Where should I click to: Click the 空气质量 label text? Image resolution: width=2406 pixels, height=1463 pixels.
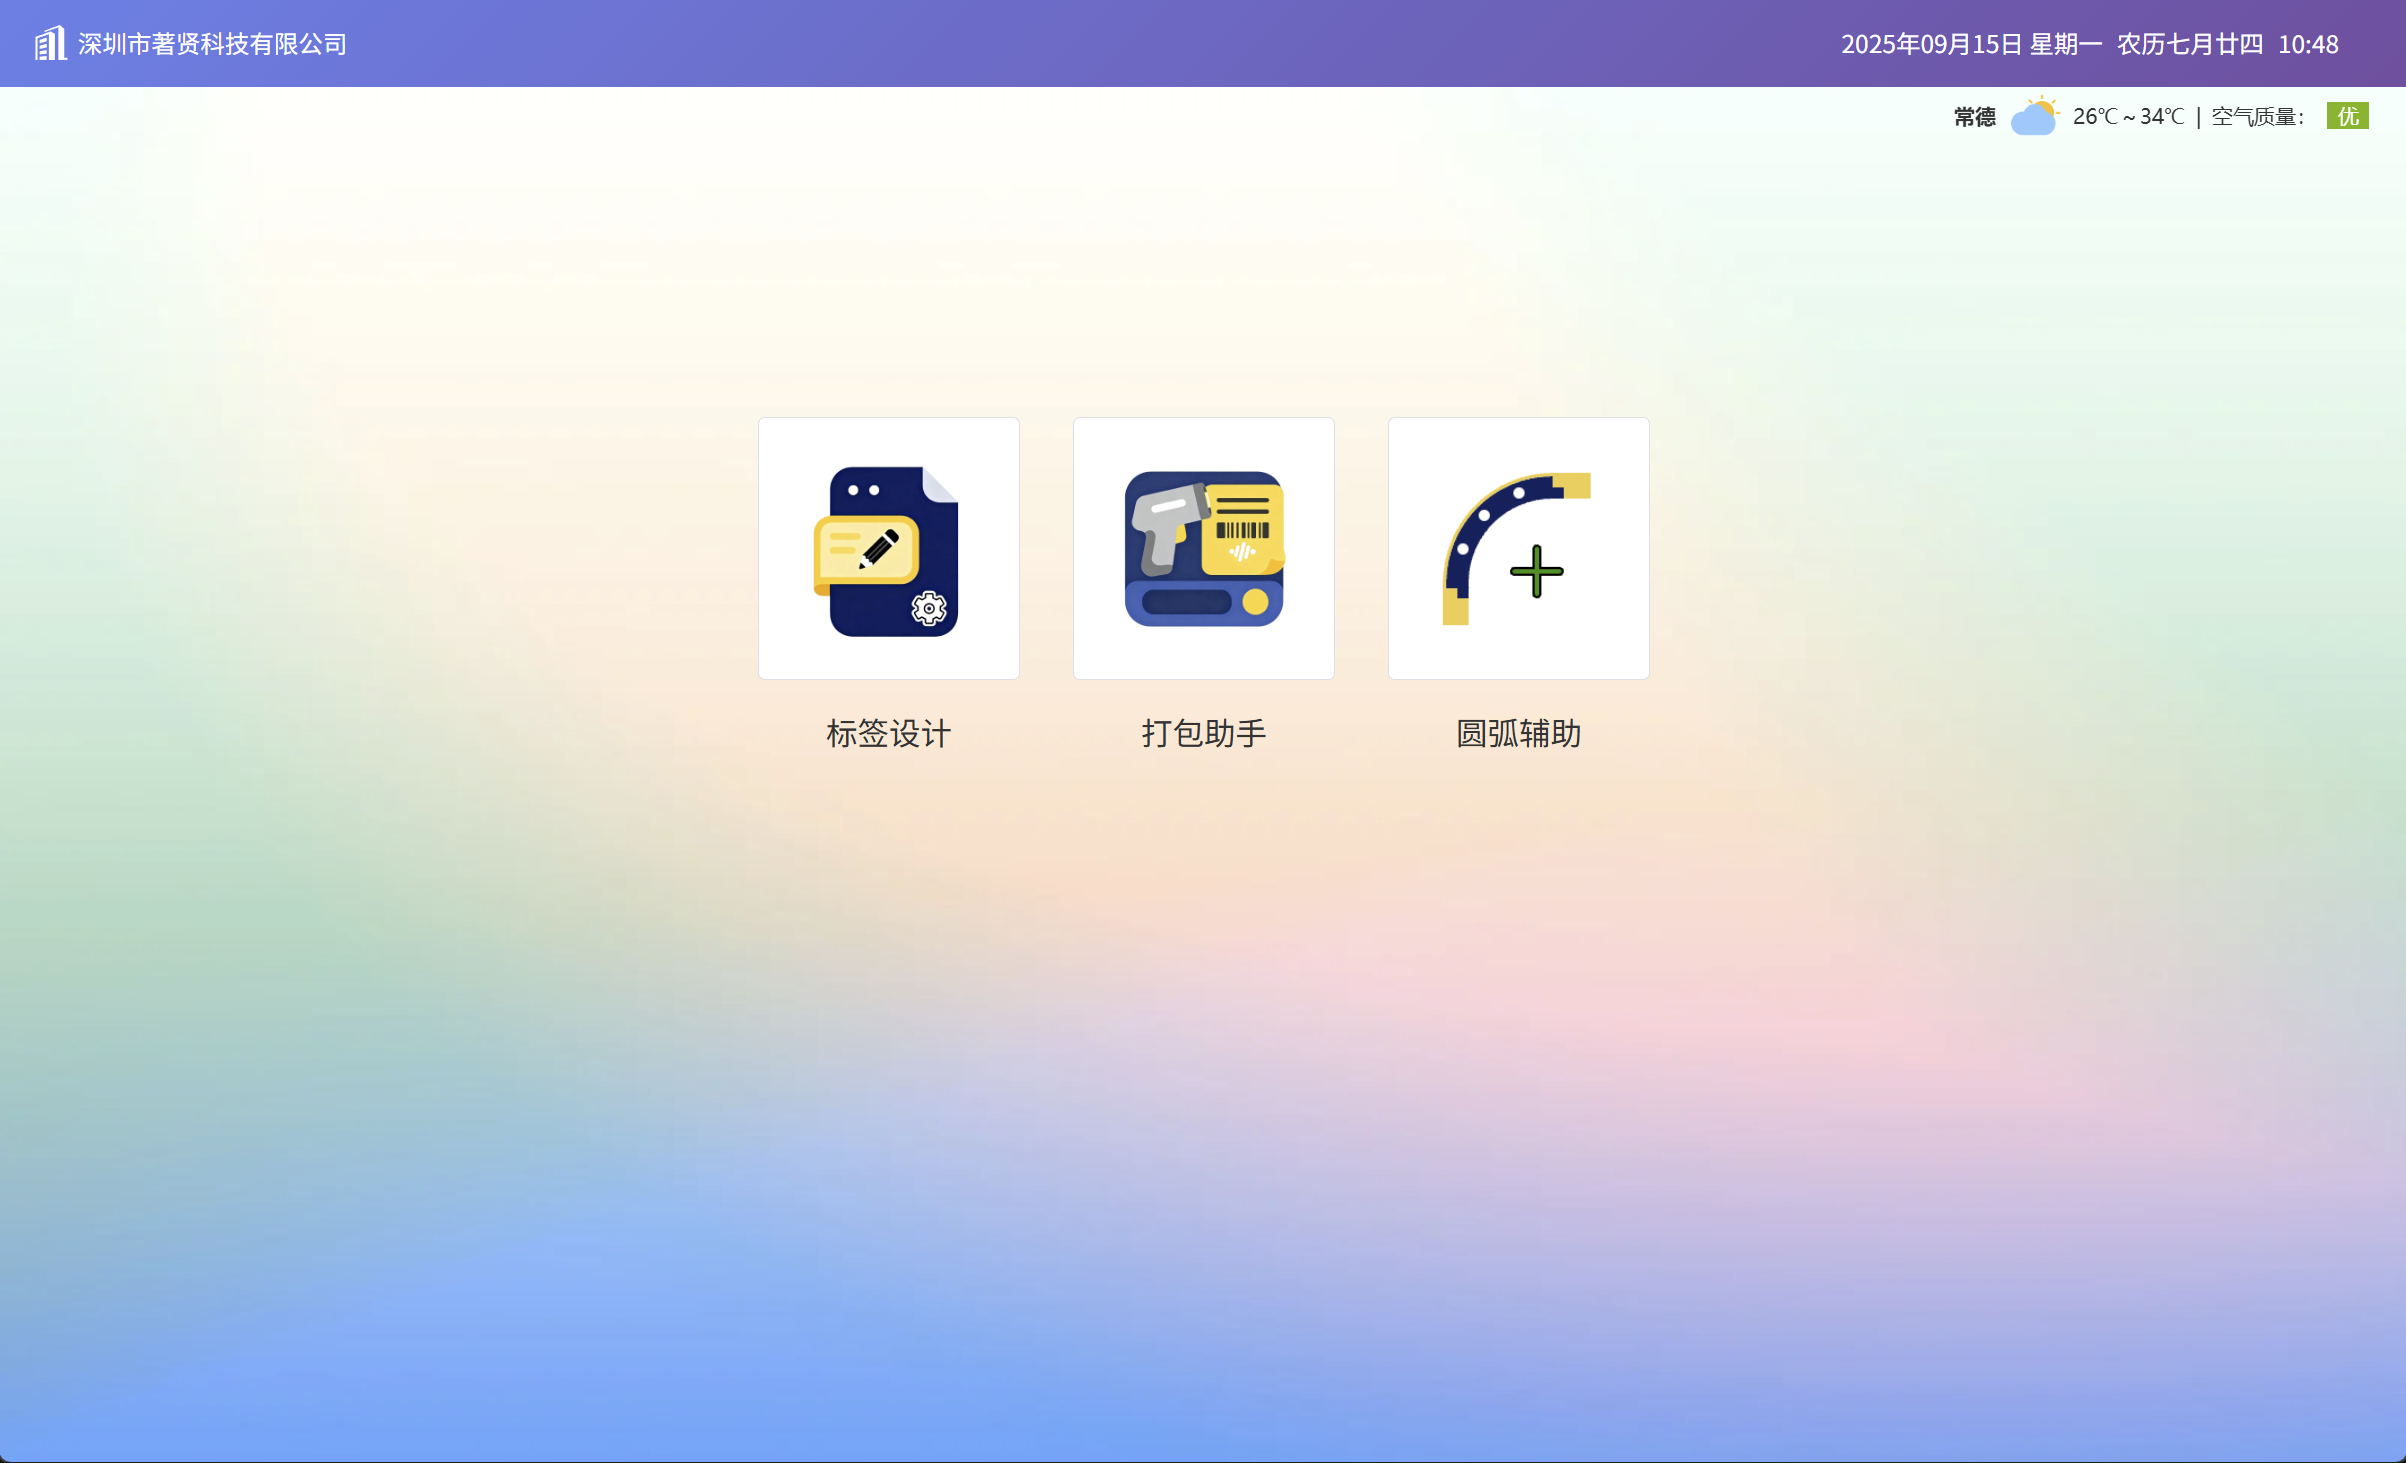[2256, 117]
